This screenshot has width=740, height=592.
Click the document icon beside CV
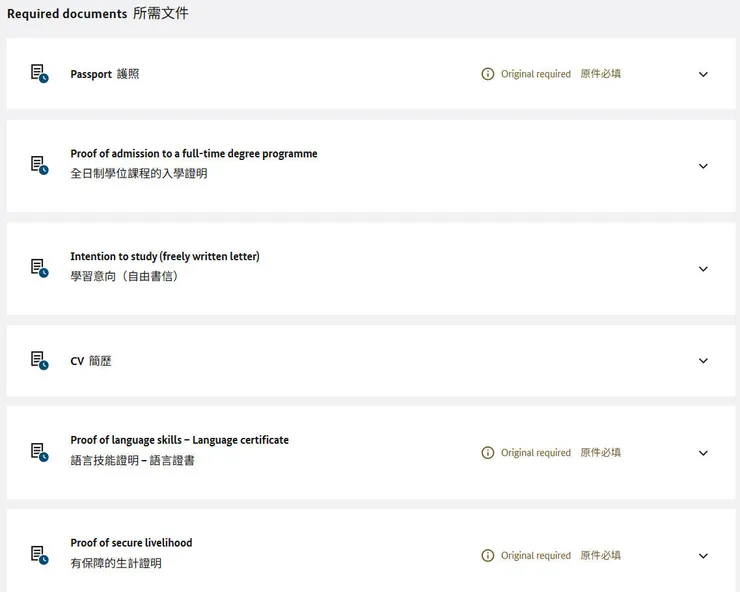[x=39, y=360]
